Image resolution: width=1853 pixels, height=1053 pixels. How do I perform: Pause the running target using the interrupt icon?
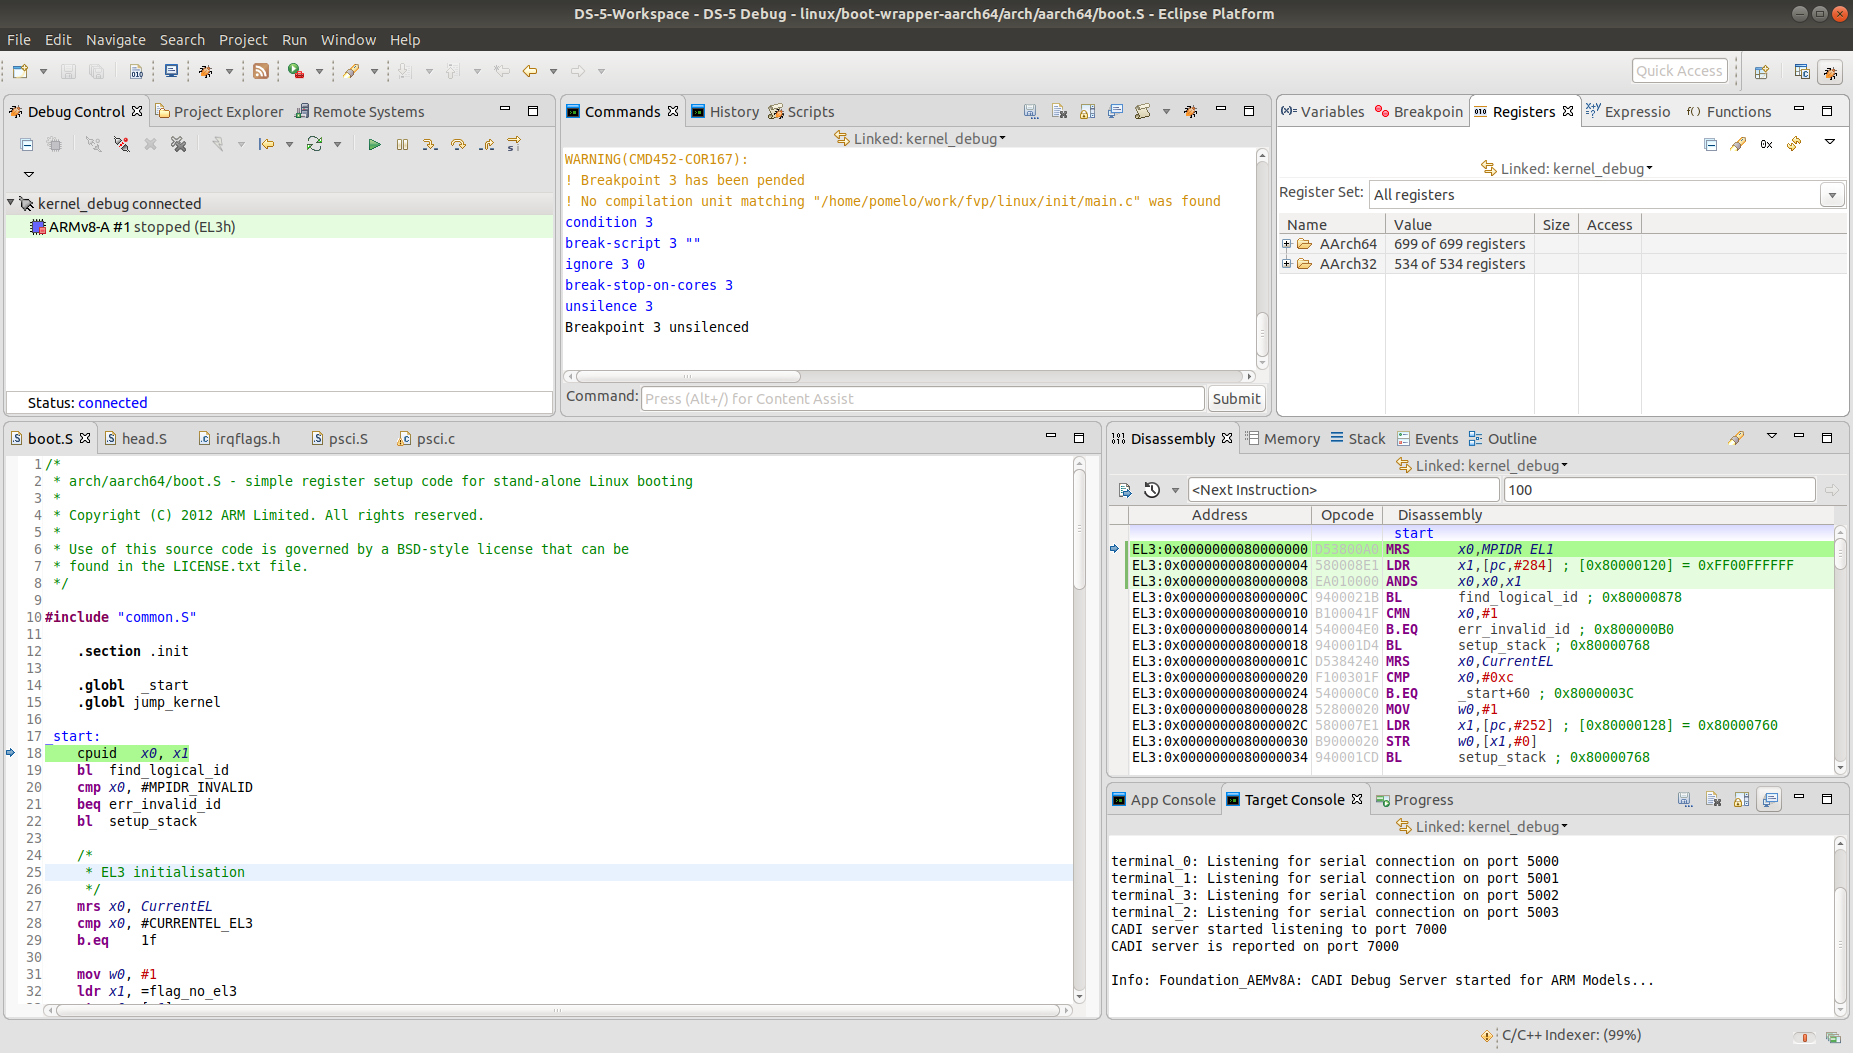(x=402, y=145)
